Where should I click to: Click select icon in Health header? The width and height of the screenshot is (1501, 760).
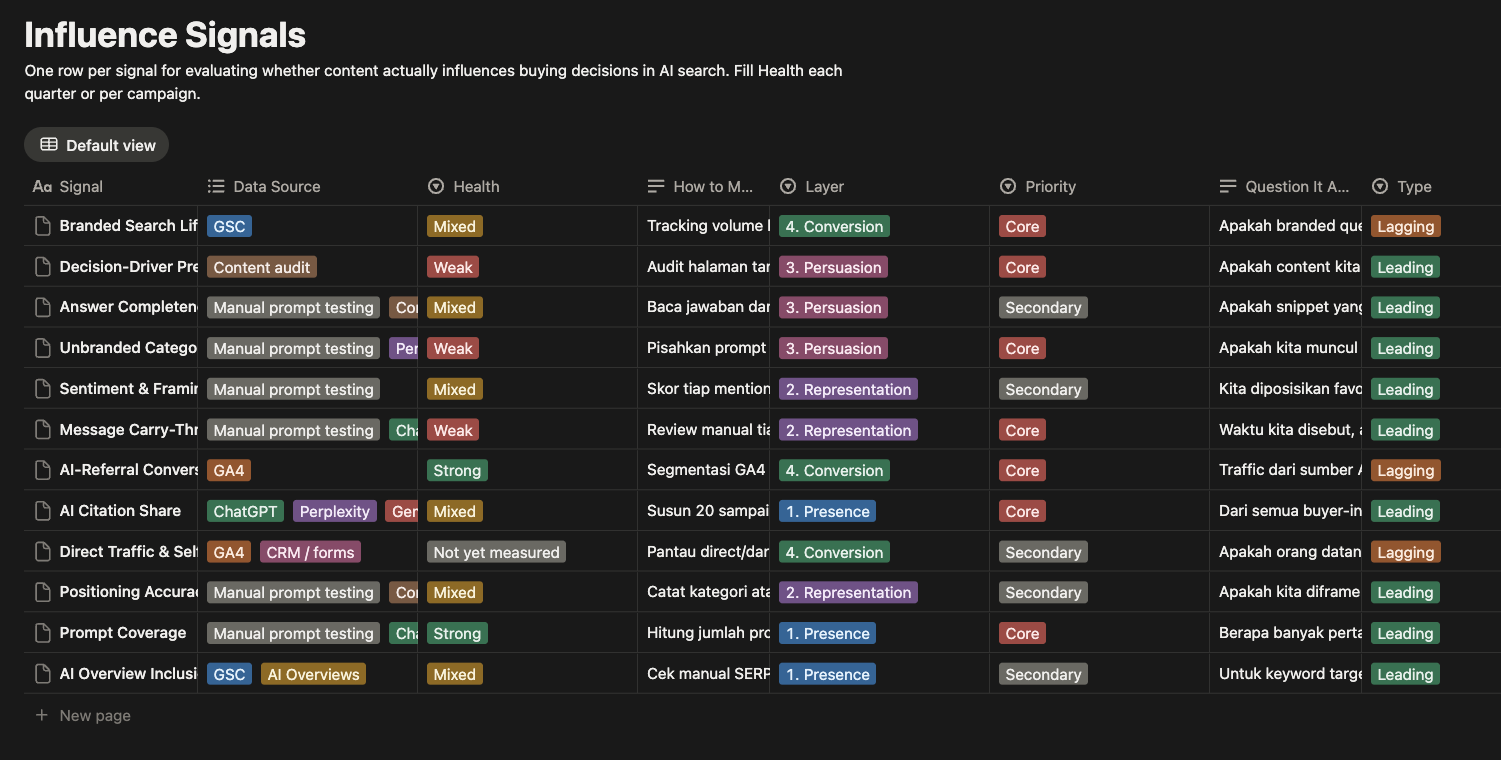point(436,186)
